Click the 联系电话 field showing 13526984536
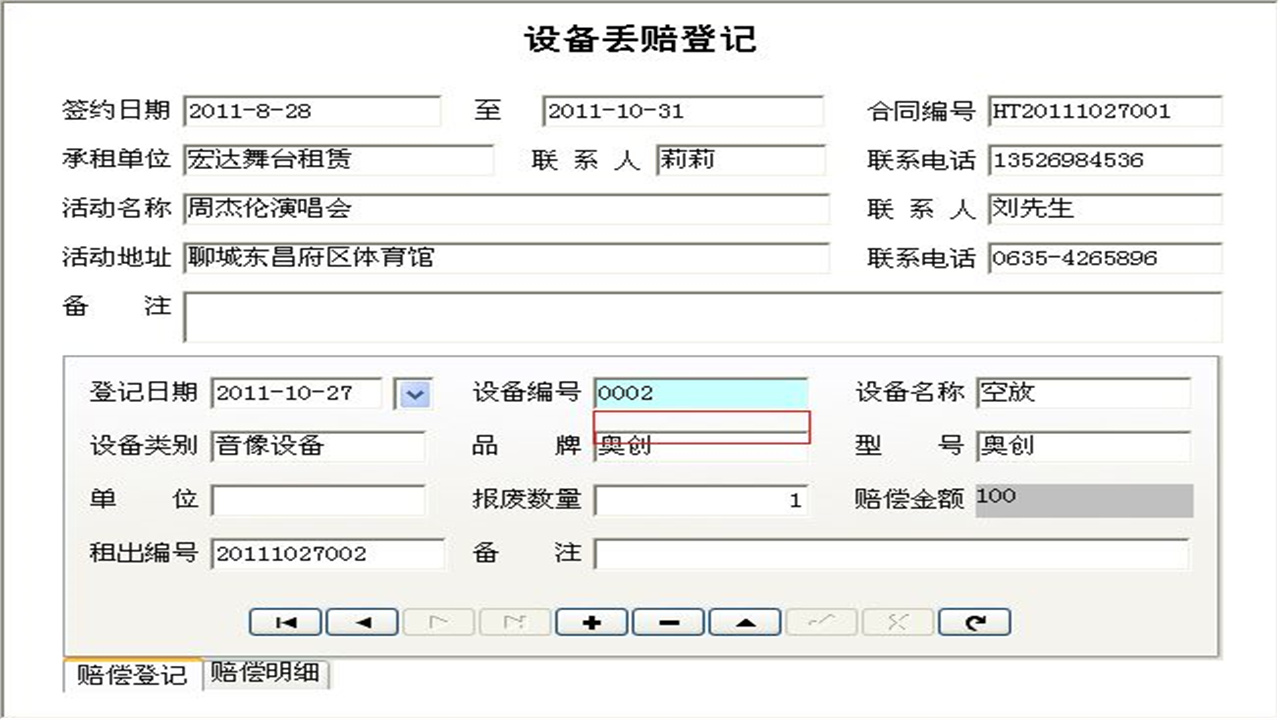The height and width of the screenshot is (720, 1280). 1103,160
